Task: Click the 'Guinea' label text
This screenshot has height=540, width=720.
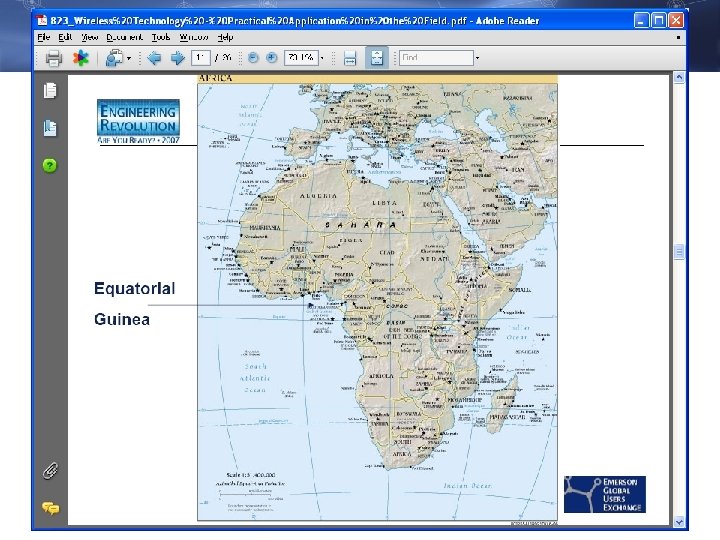Action: pos(122,319)
